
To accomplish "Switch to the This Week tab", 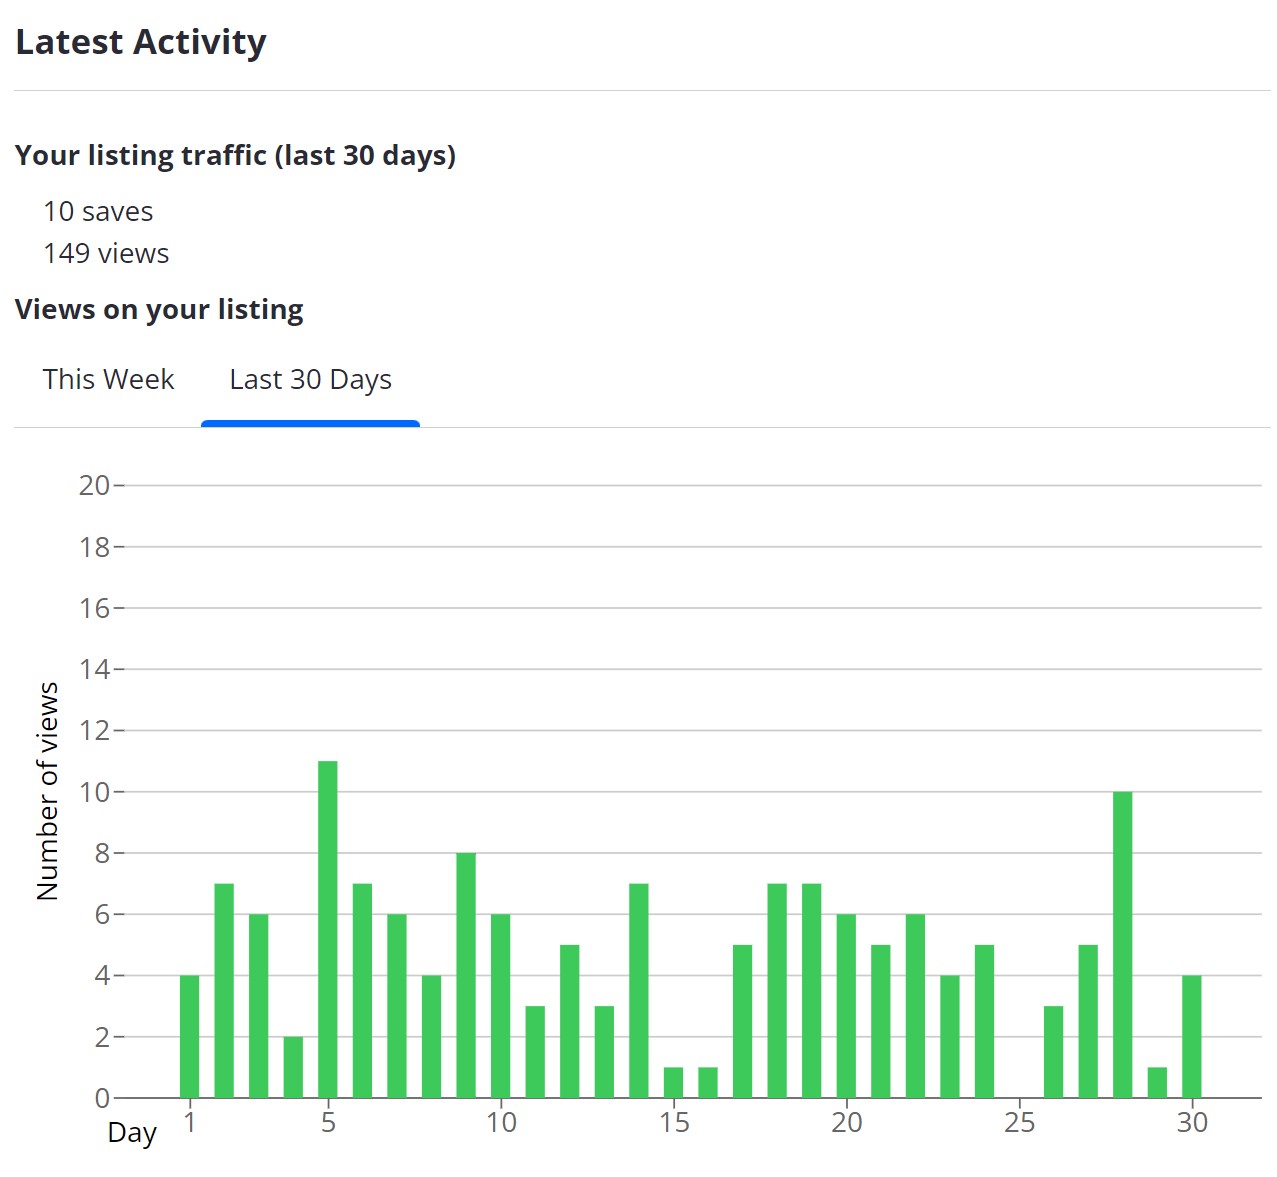I will click(108, 380).
